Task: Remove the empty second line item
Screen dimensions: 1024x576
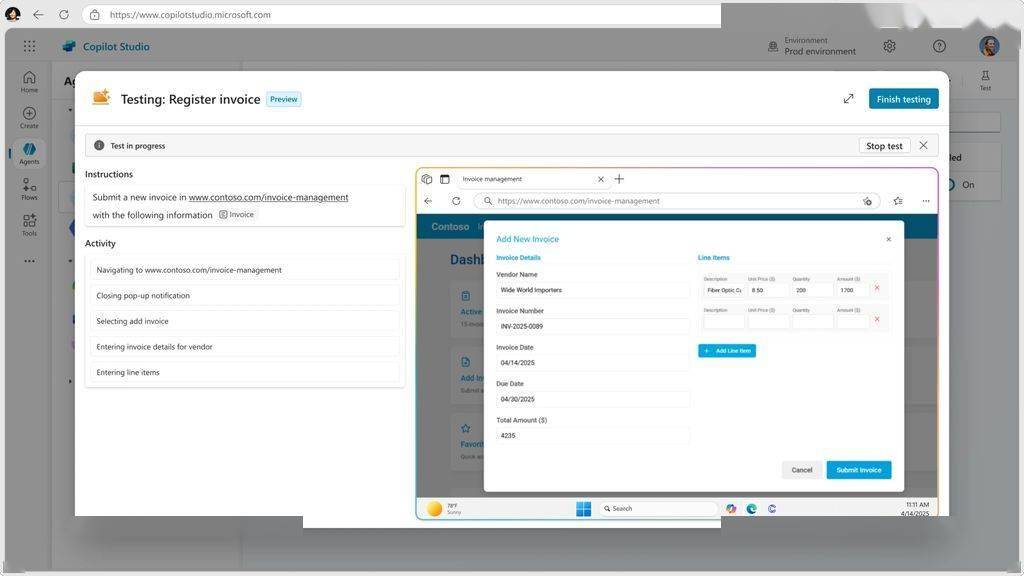Action: (x=877, y=319)
